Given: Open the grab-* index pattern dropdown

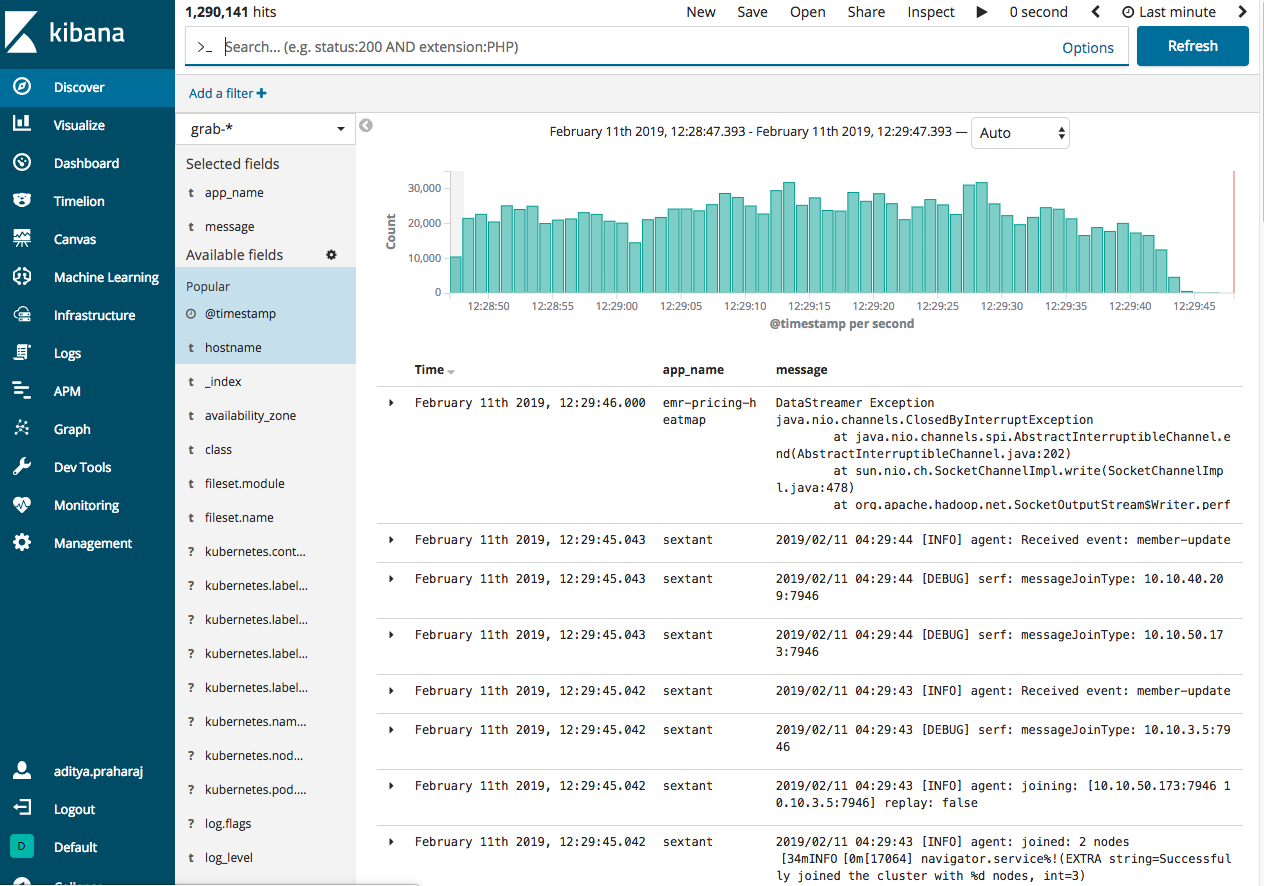Looking at the screenshot, I should [x=266, y=129].
